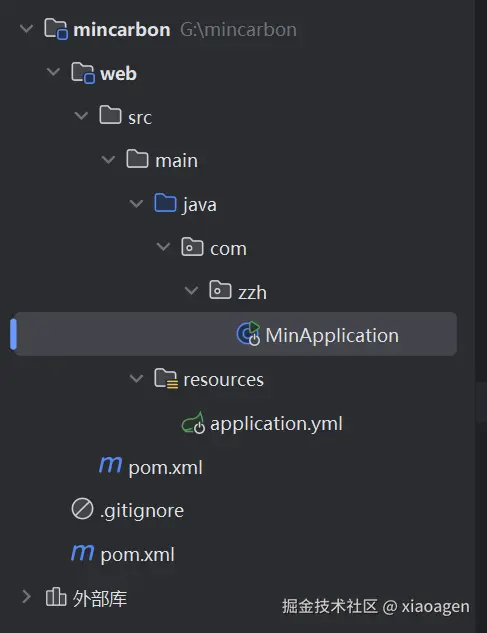
Task: Click the resources root folder icon
Action: pos(166,378)
